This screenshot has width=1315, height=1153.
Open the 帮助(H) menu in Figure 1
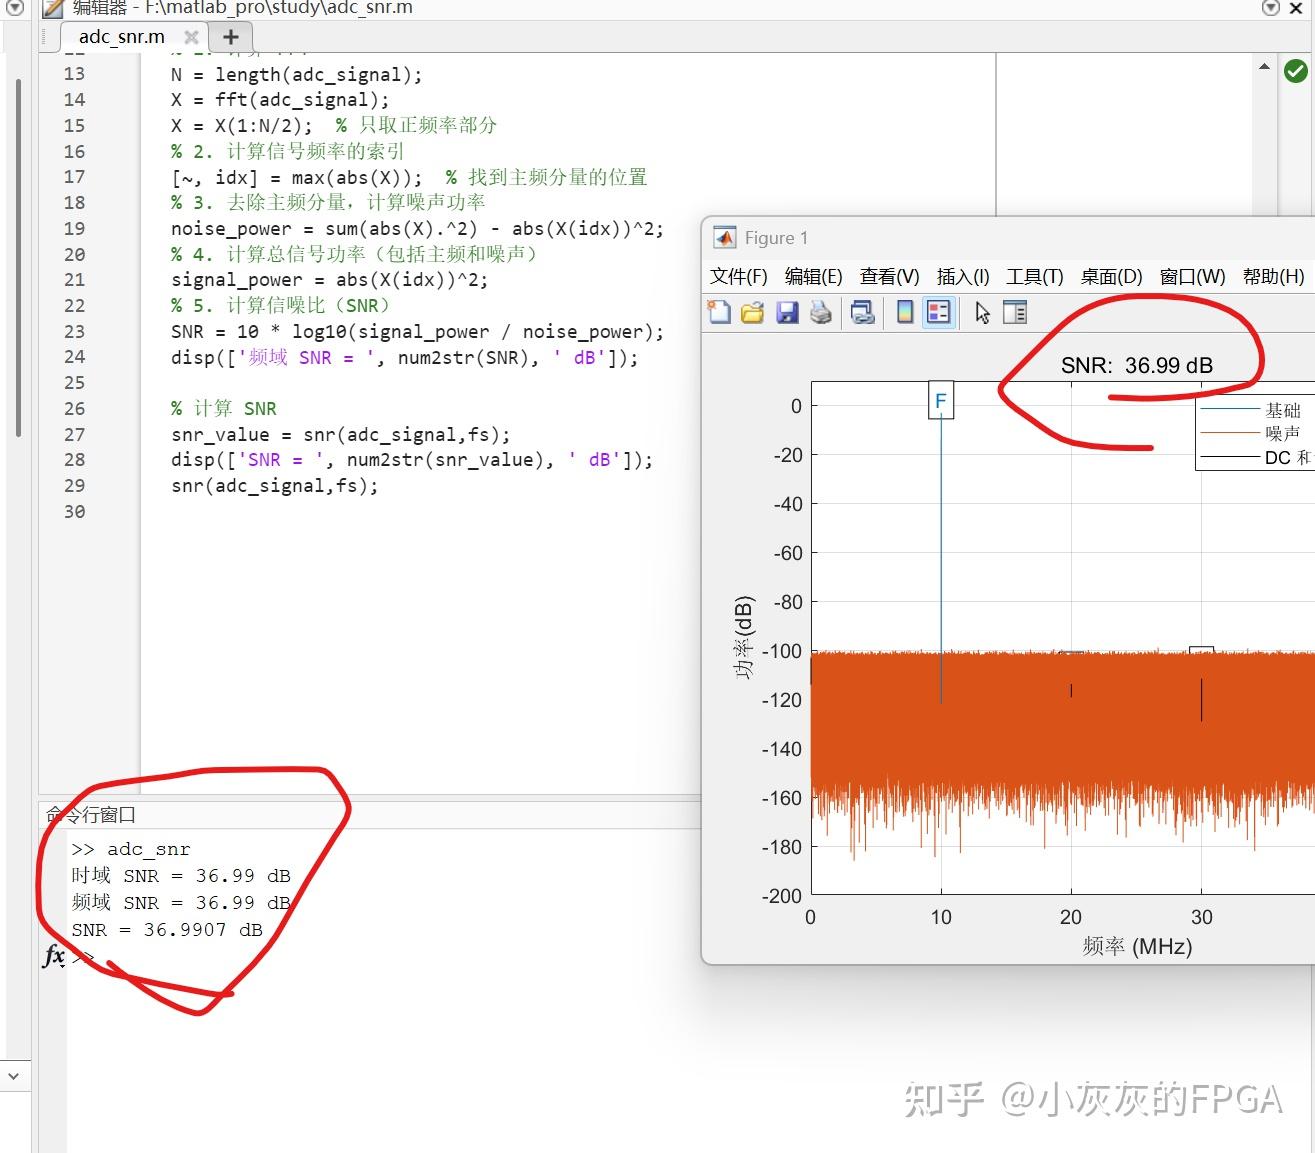(x=1273, y=277)
